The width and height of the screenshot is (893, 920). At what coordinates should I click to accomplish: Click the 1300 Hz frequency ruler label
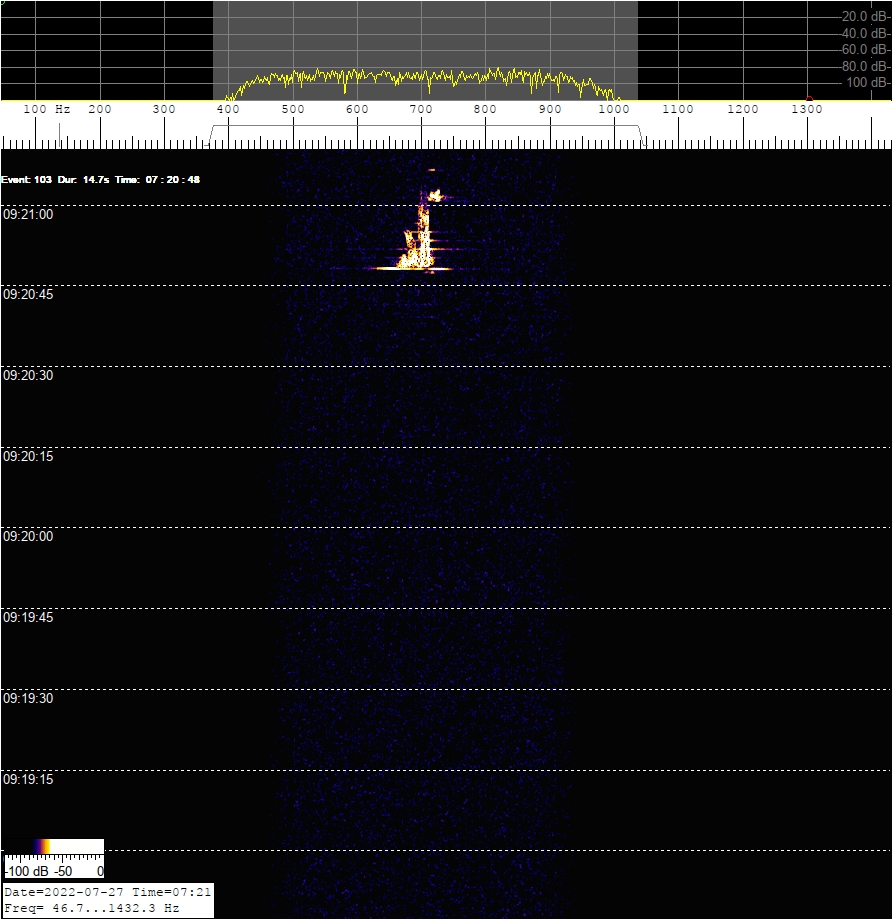pyautogui.click(x=807, y=109)
